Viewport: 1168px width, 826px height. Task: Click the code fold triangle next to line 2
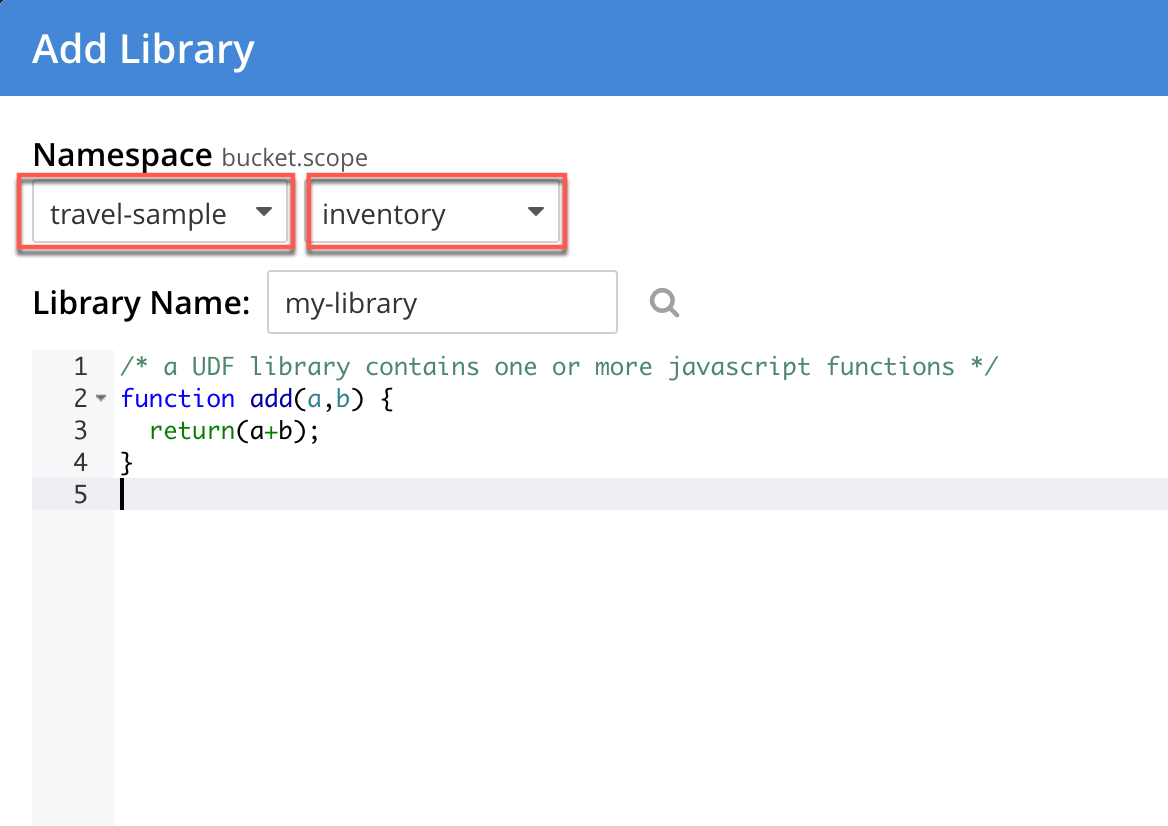[99, 398]
